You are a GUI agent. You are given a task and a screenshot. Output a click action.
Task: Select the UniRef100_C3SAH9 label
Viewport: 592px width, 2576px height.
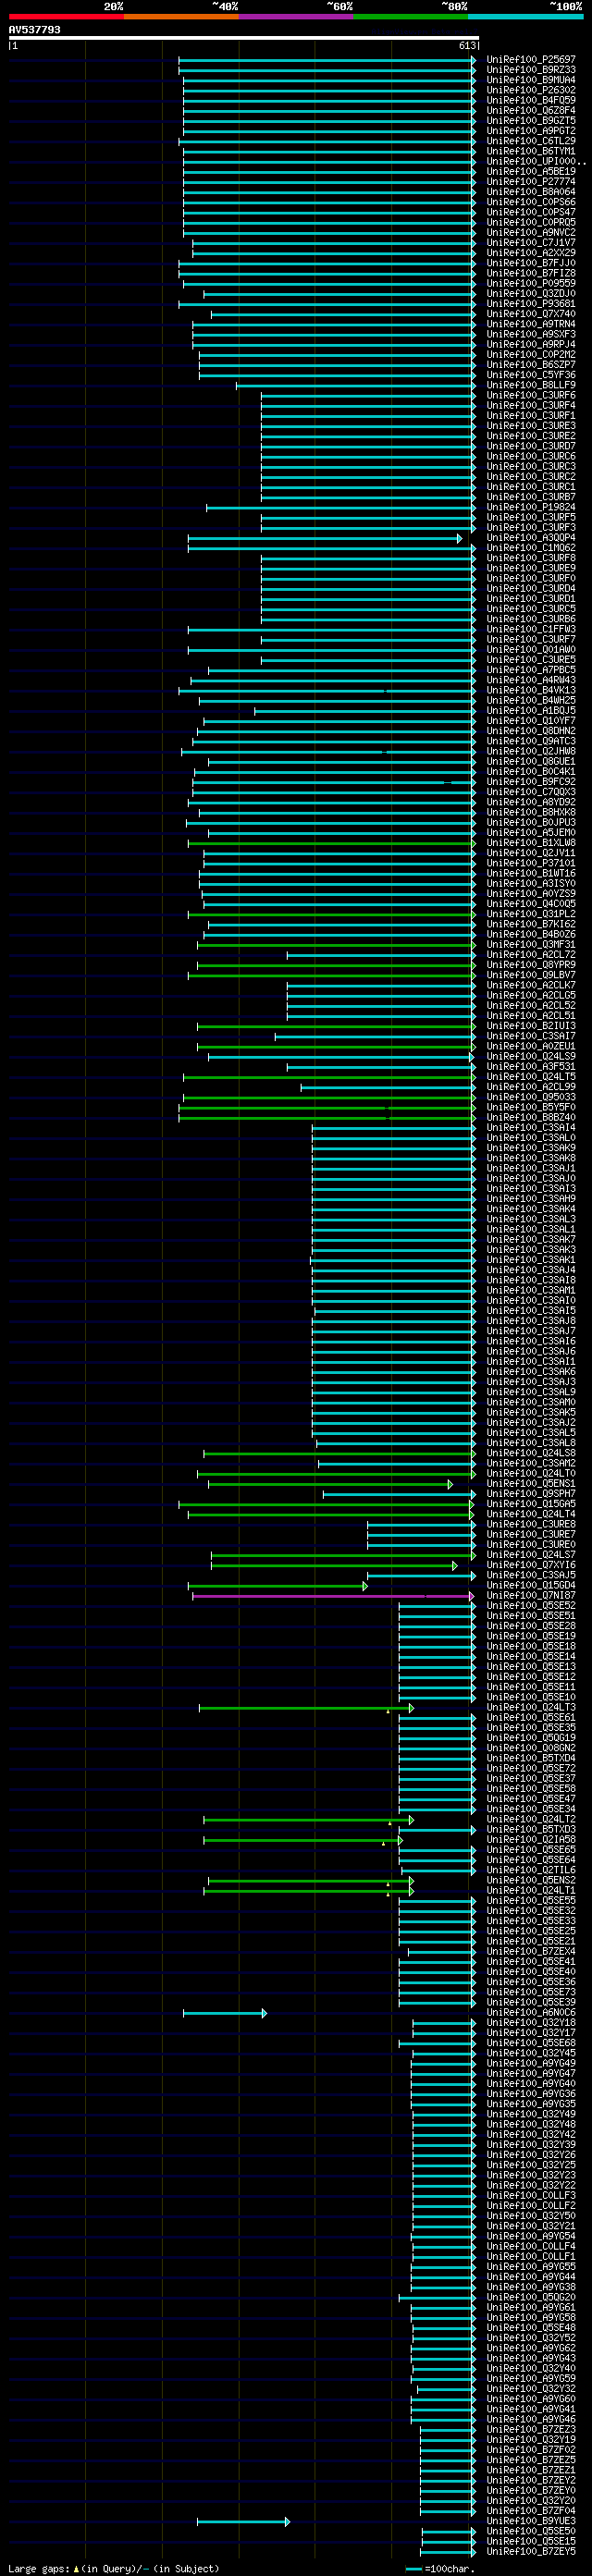[x=531, y=1199]
